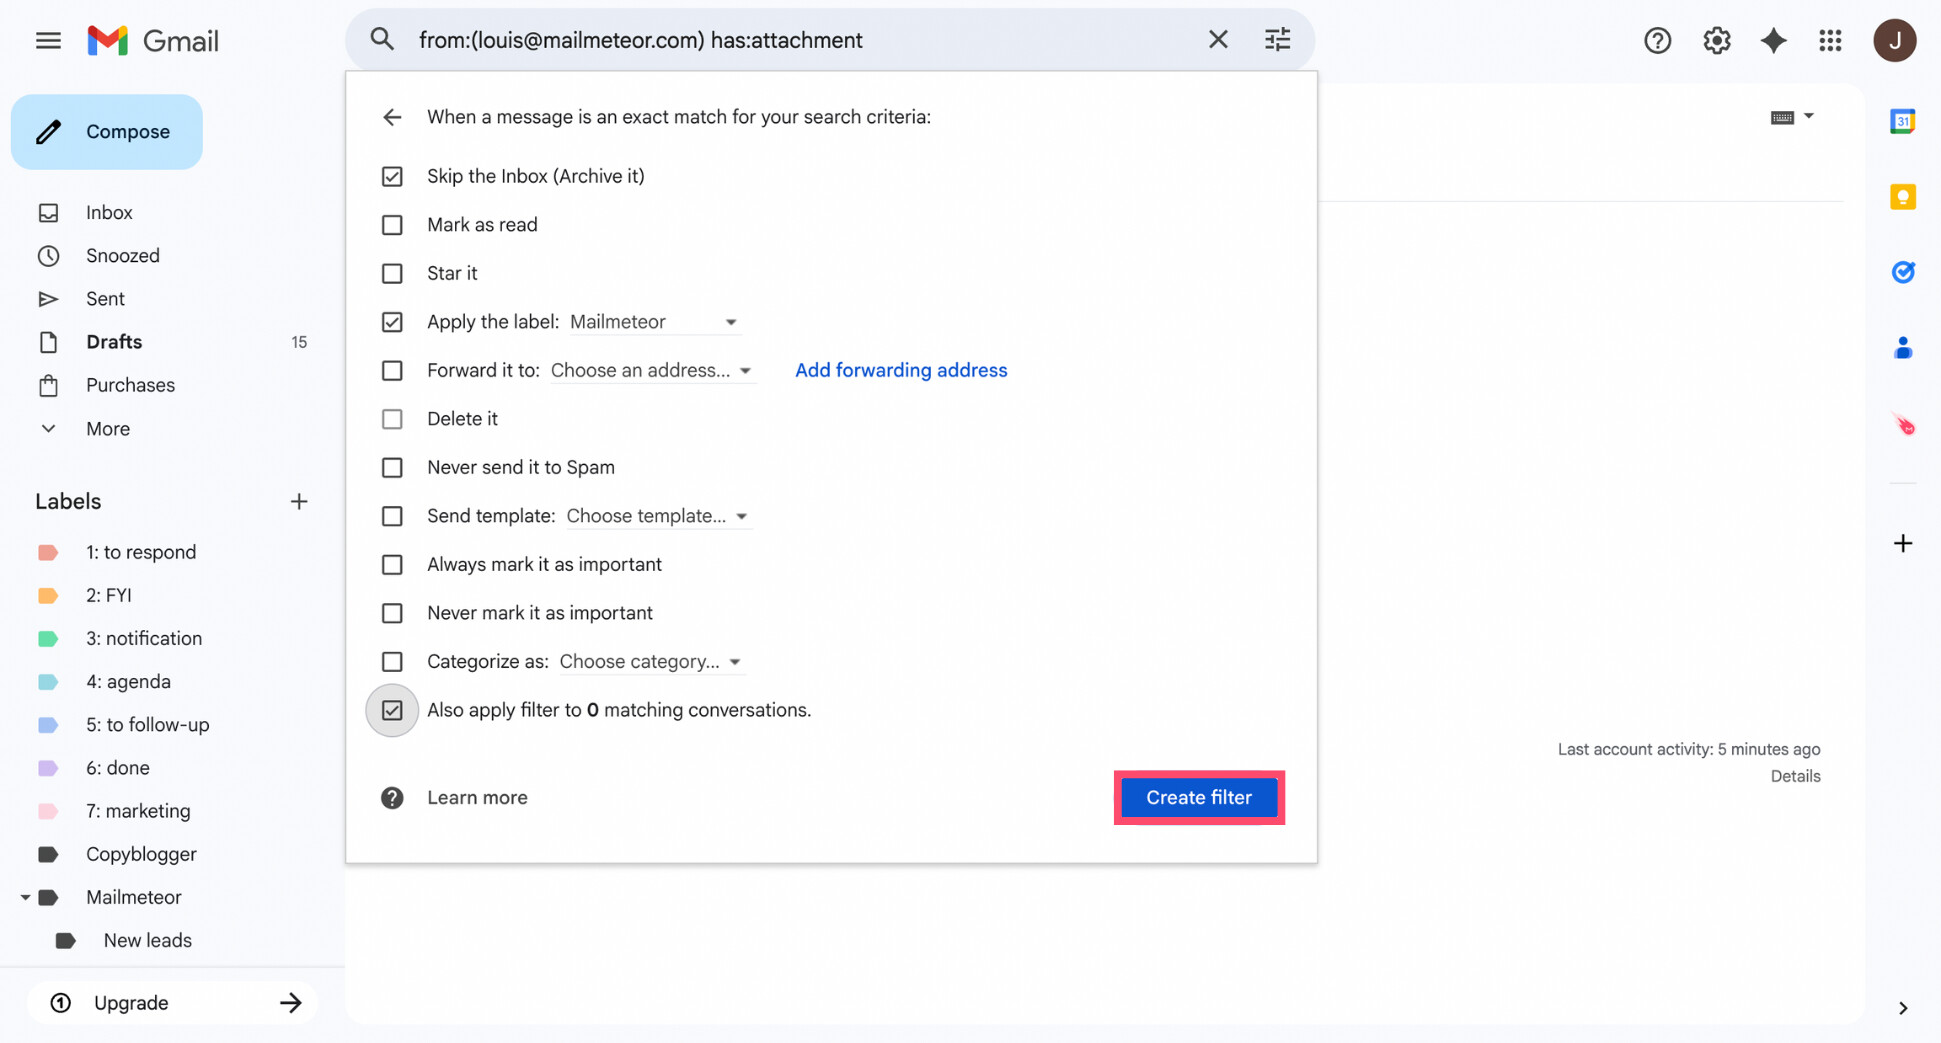Open the Mailmeteor label dropdown

click(731, 321)
